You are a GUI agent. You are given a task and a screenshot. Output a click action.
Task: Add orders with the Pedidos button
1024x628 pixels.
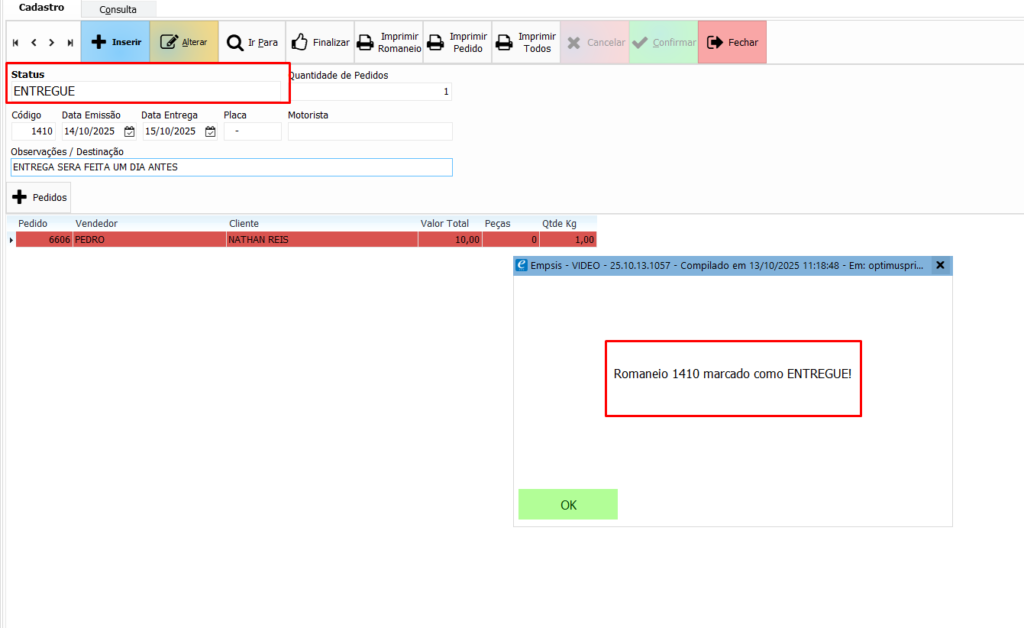coord(39,198)
